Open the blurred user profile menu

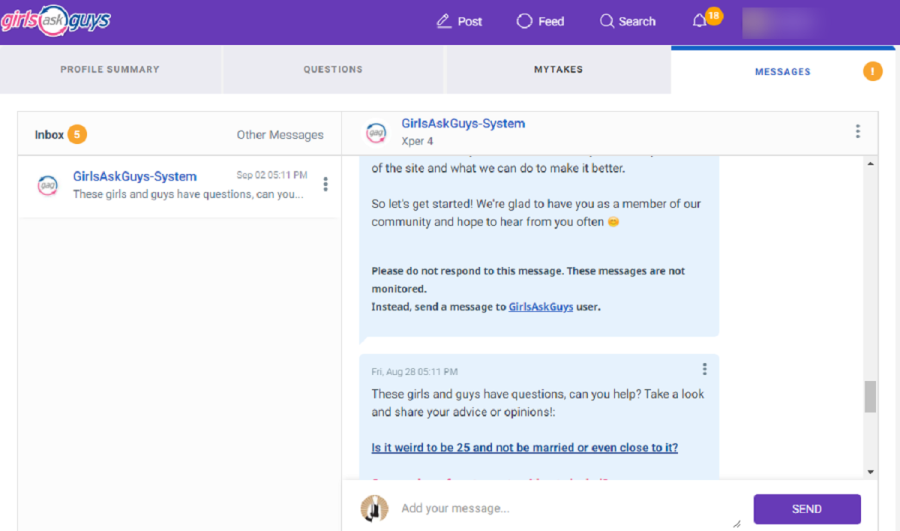pos(782,23)
